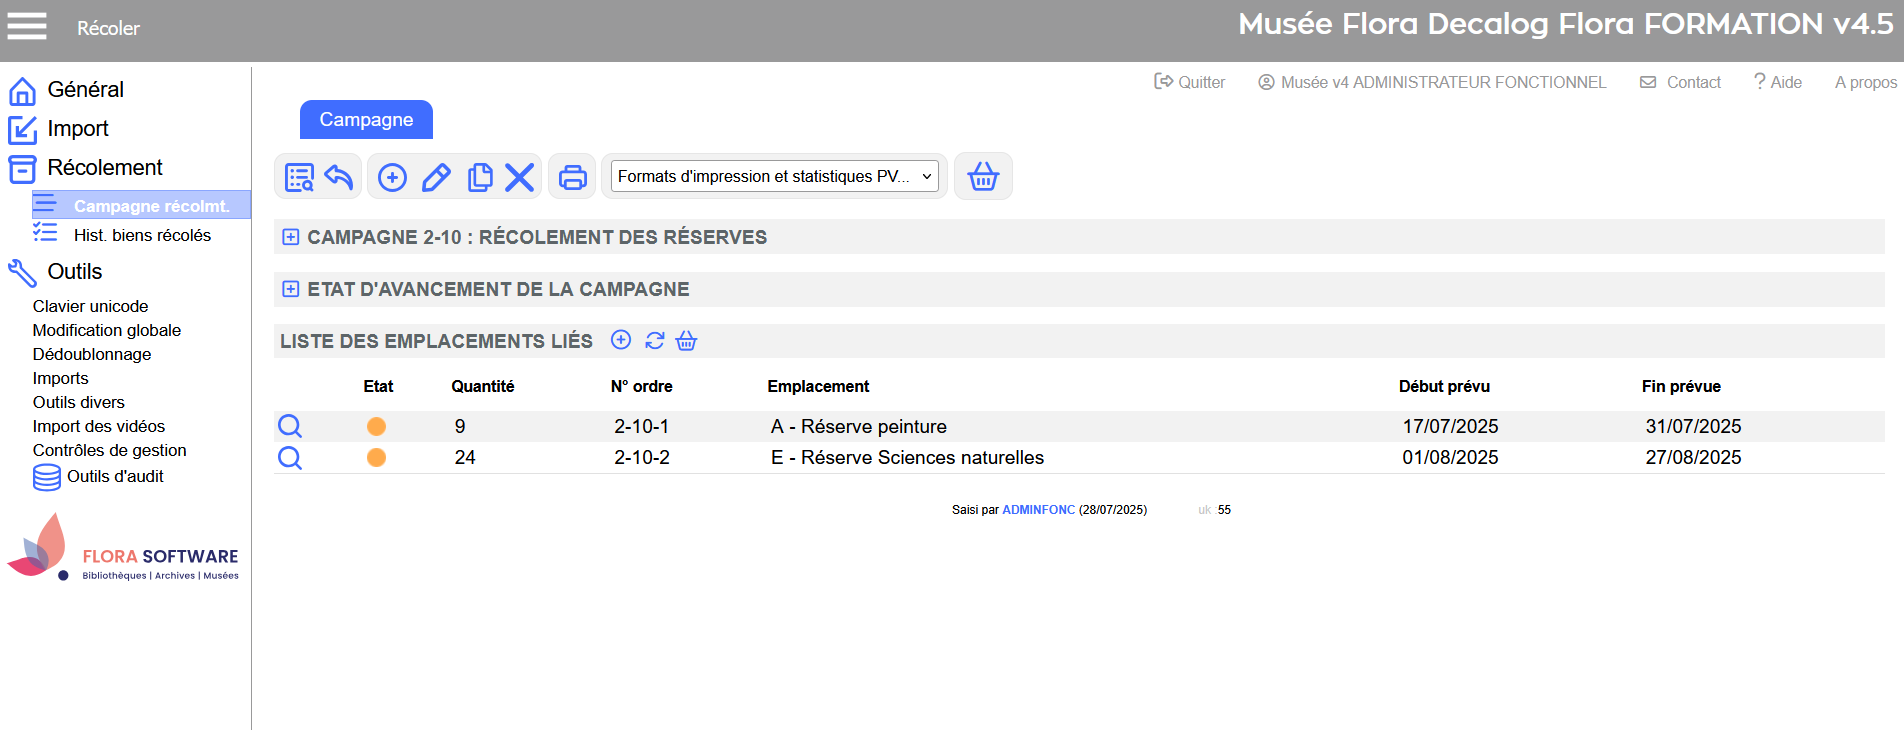Click the search list icon in toolbar
Image resolution: width=1904 pixels, height=730 pixels.
(x=299, y=177)
